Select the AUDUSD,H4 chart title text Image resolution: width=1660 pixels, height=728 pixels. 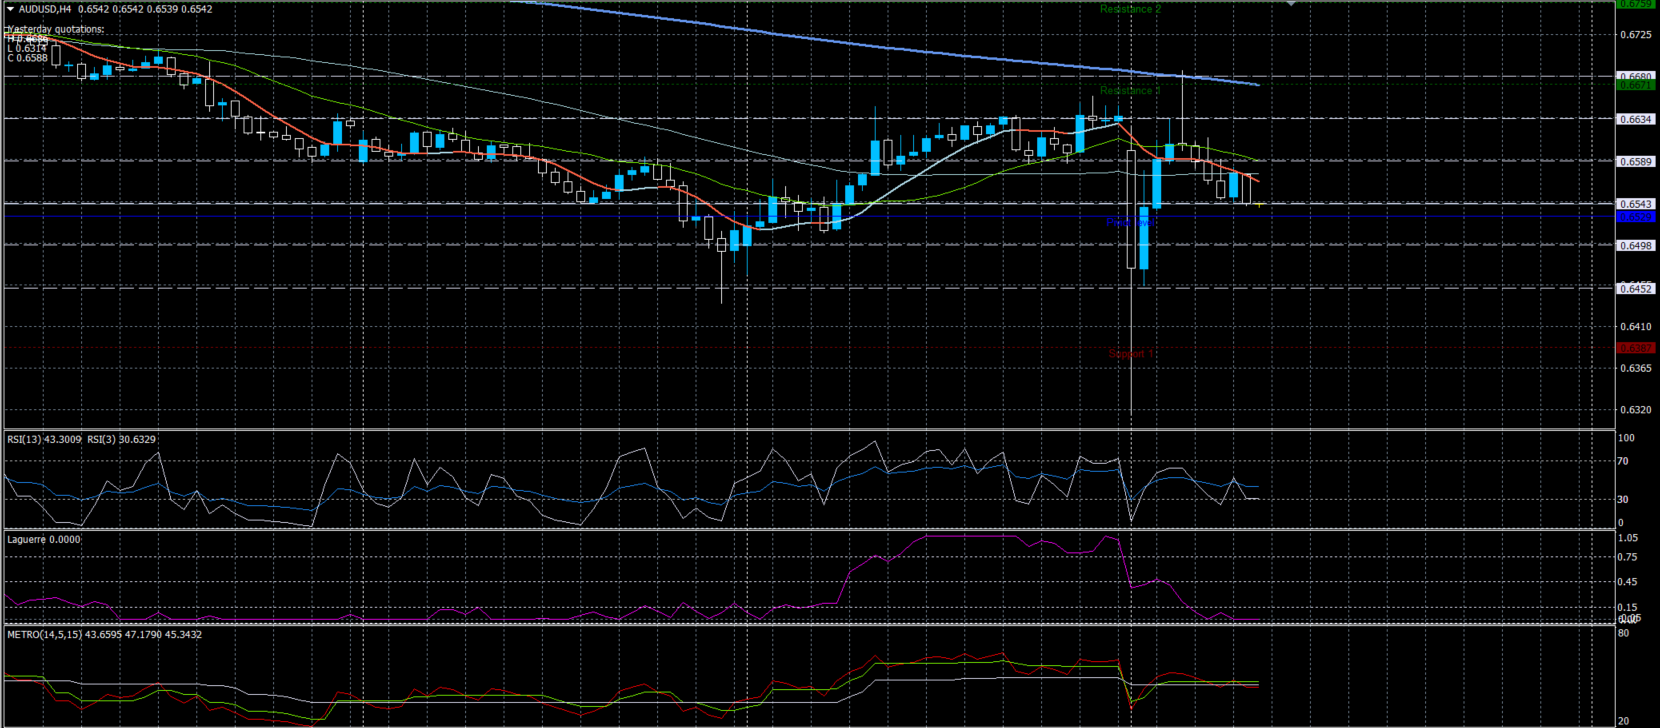(45, 9)
